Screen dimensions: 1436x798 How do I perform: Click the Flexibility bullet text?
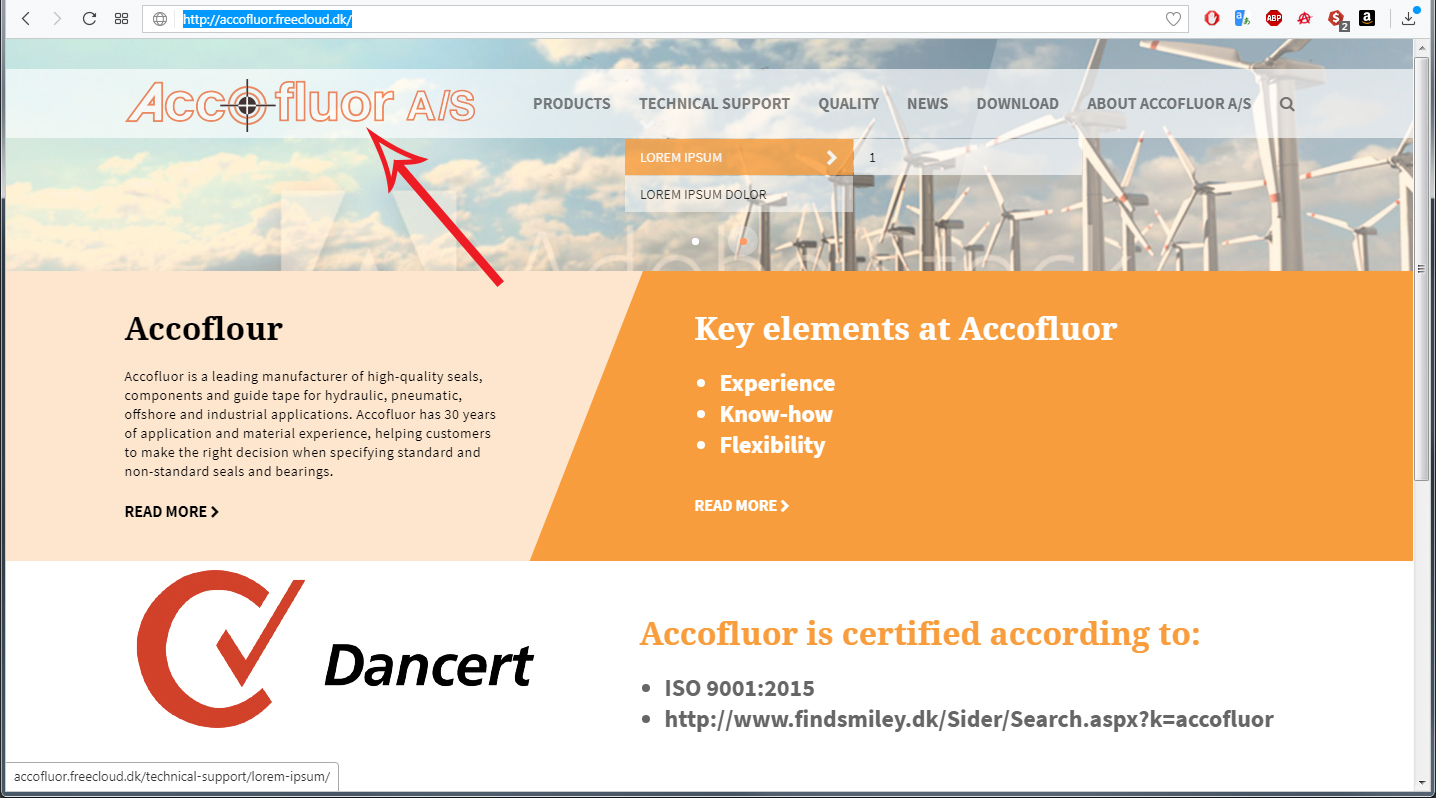click(x=773, y=445)
